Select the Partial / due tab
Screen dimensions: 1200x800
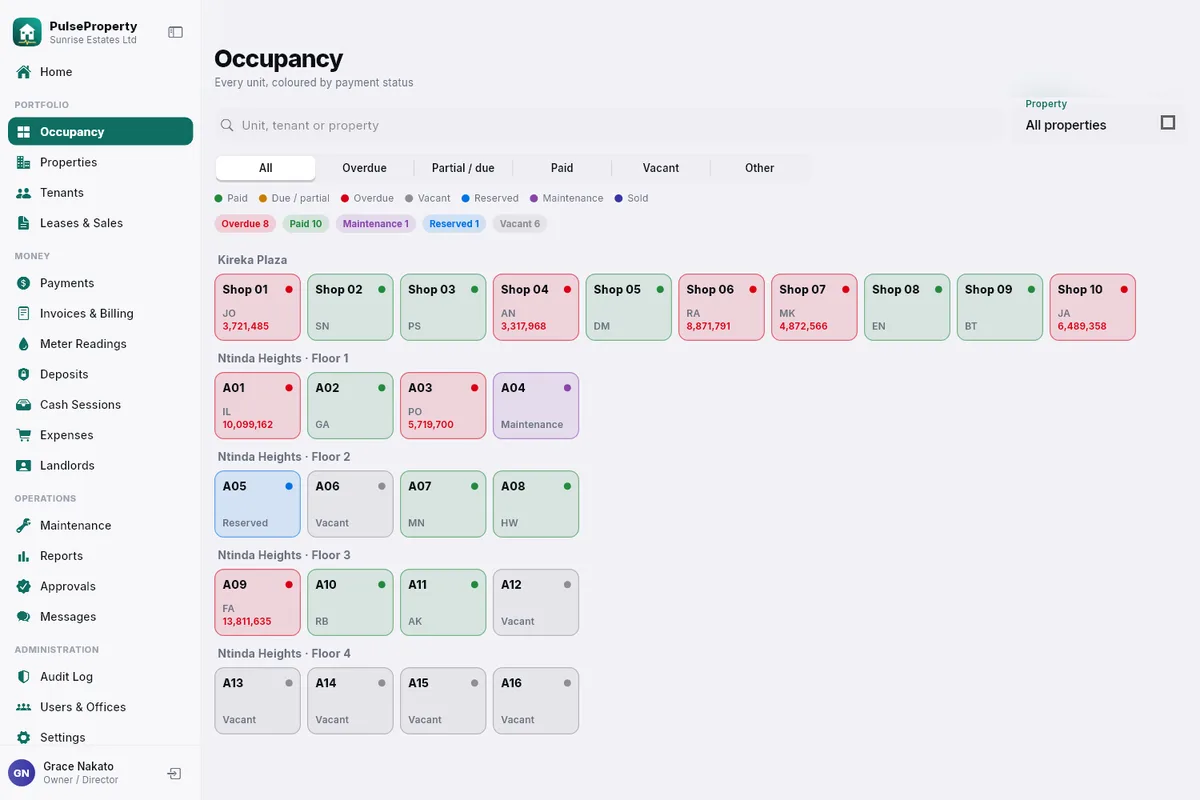click(463, 168)
